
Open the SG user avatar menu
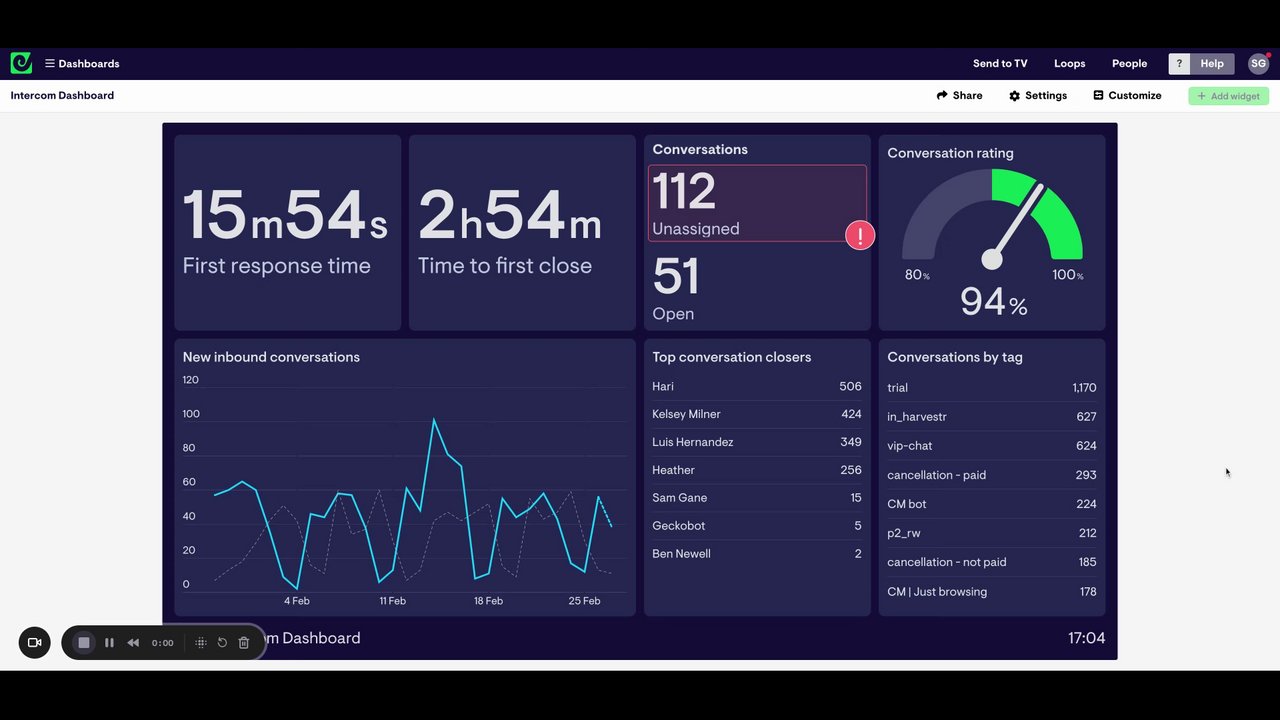(1258, 63)
